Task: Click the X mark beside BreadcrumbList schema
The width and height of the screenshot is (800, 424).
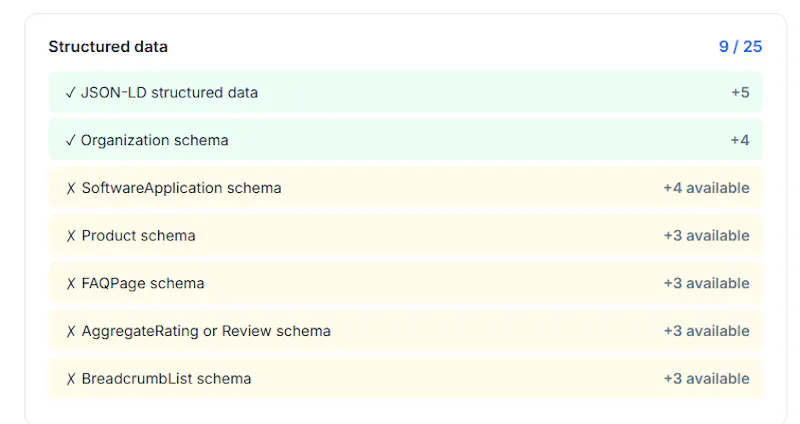Action: click(x=71, y=379)
